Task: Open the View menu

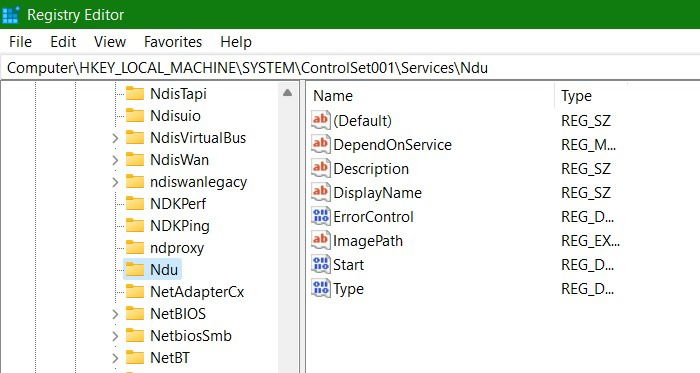Action: [x=110, y=42]
